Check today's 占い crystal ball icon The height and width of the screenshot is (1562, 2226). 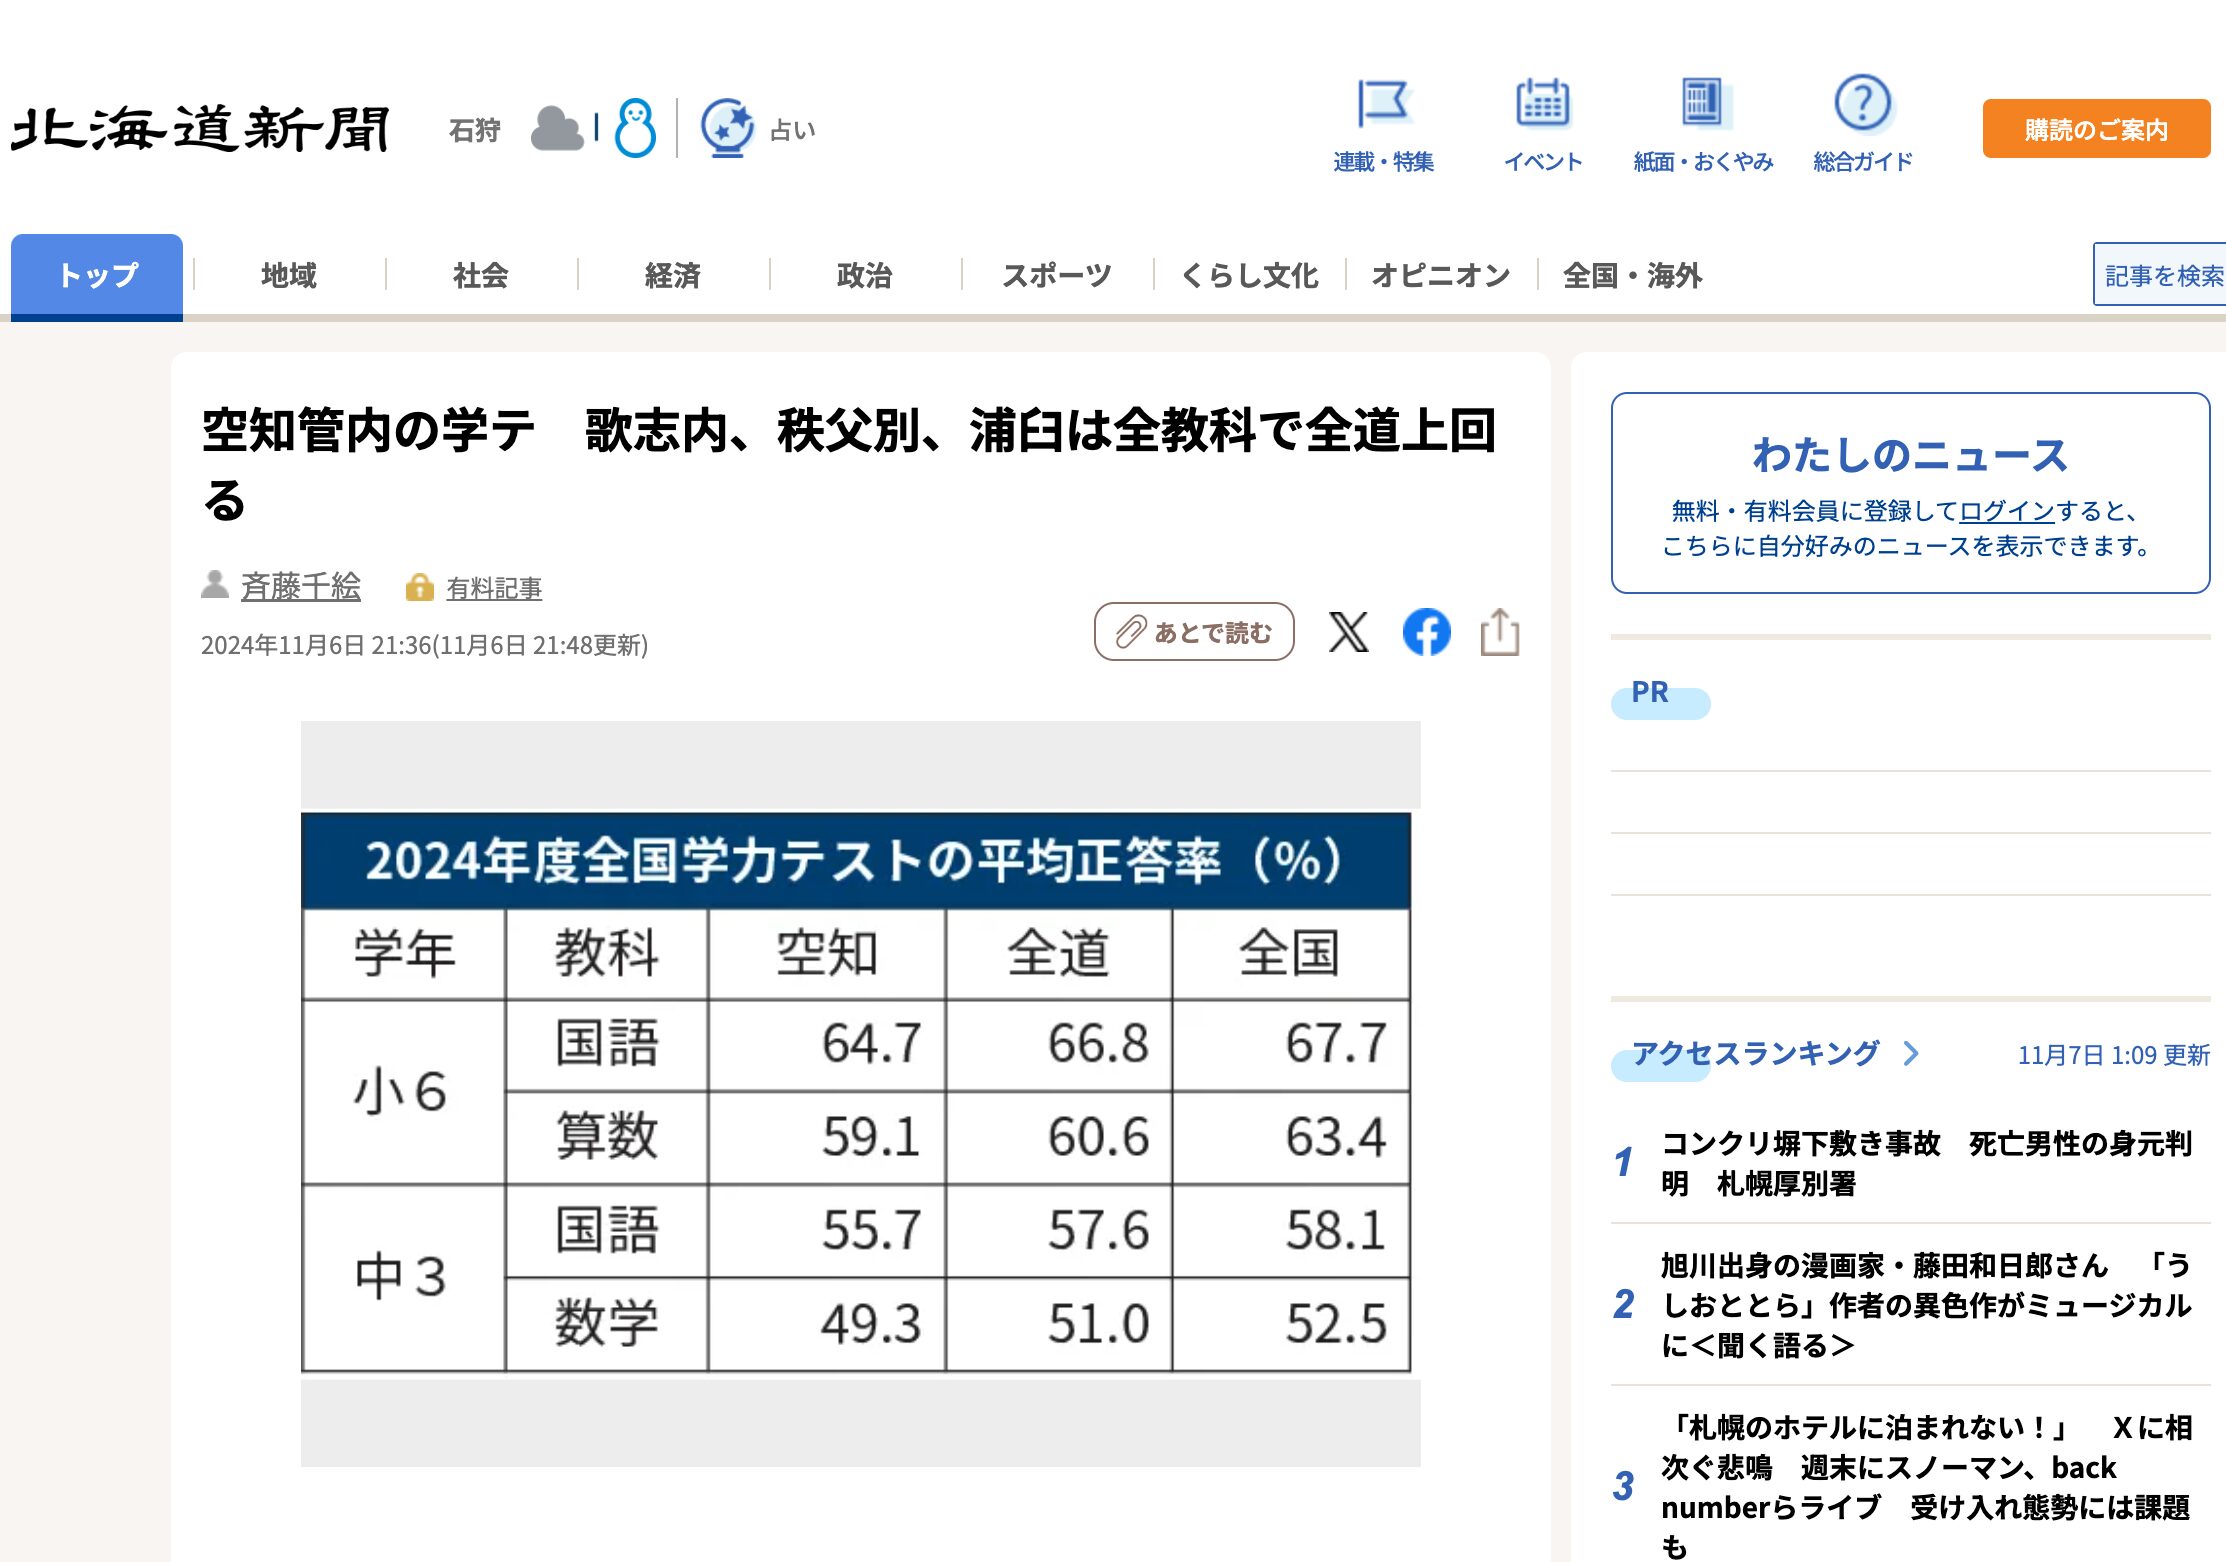(728, 128)
